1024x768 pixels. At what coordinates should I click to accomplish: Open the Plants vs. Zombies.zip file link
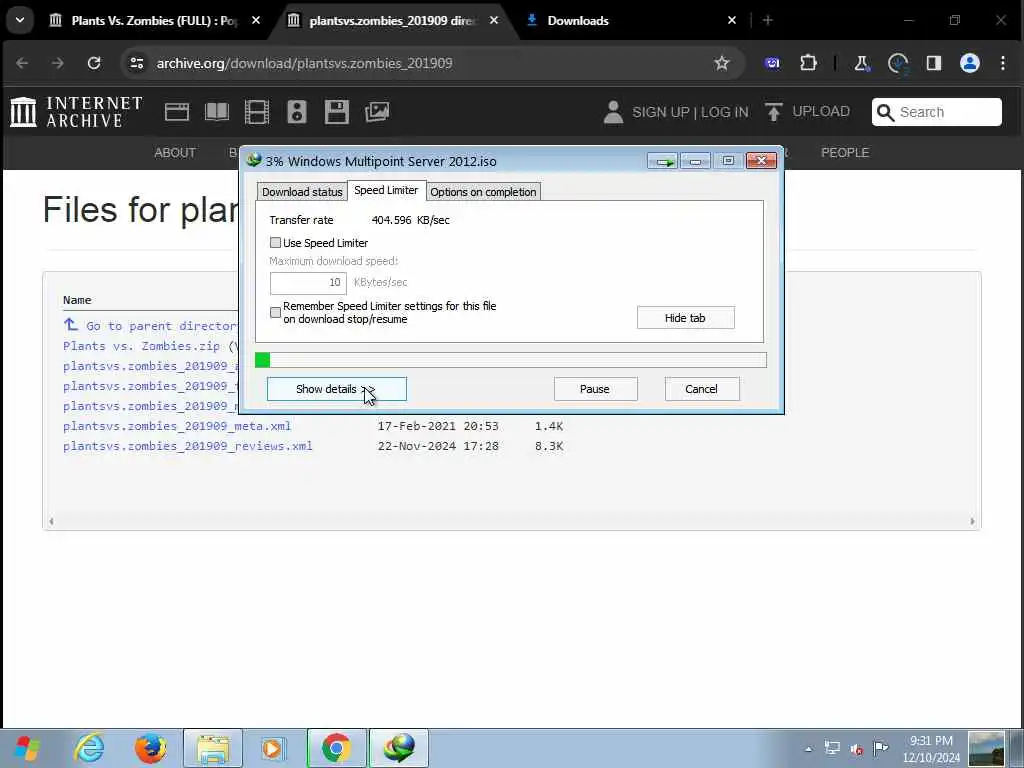(142, 346)
